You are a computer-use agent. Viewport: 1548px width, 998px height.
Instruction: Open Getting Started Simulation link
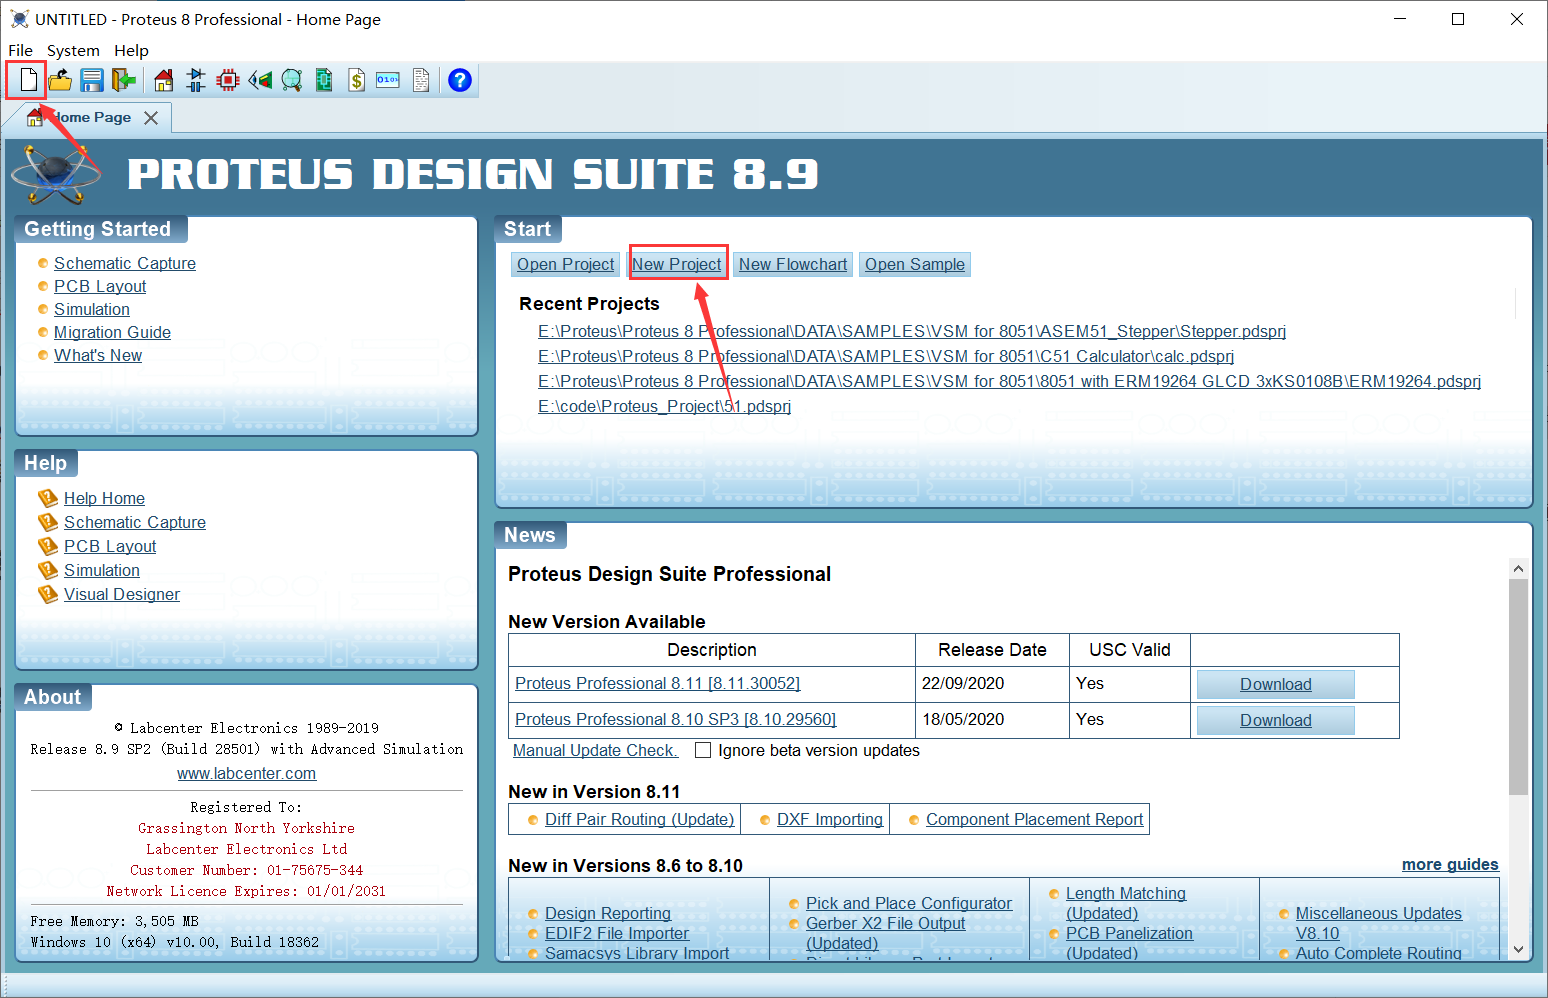[x=92, y=309]
